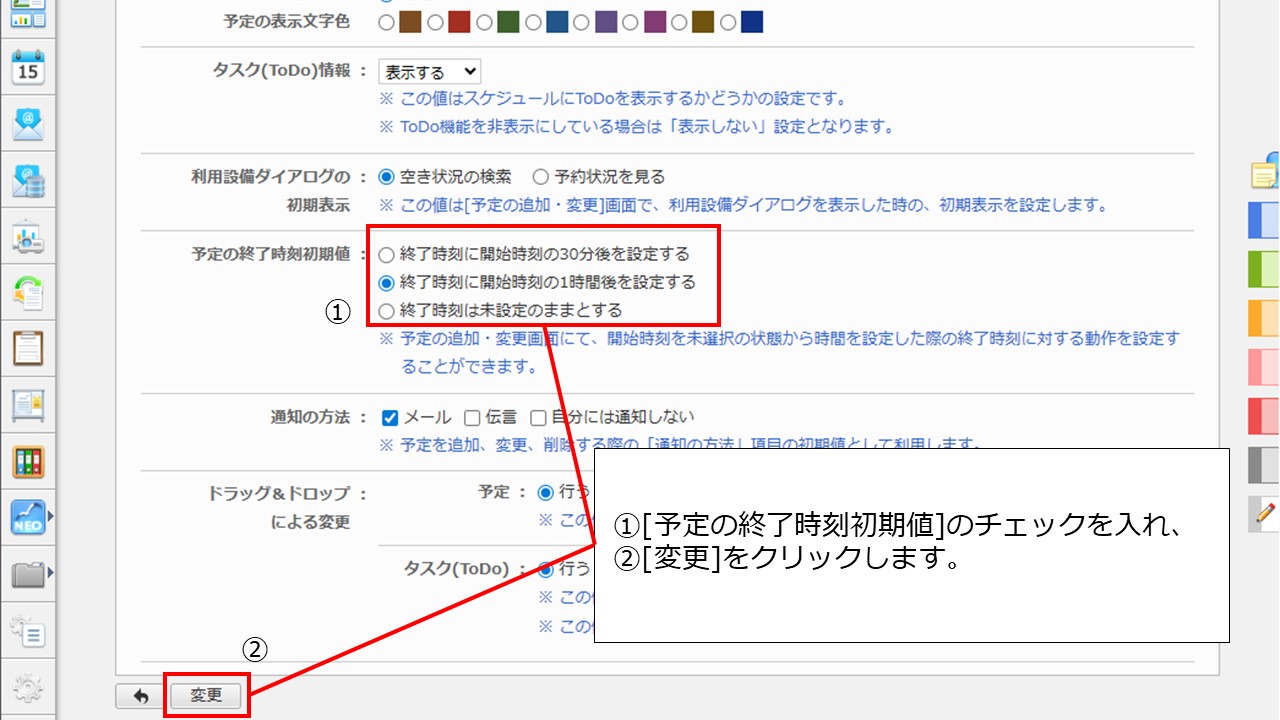Toggle the 伝言 notification checkbox
Screen dimensions: 1280x720
point(472,418)
